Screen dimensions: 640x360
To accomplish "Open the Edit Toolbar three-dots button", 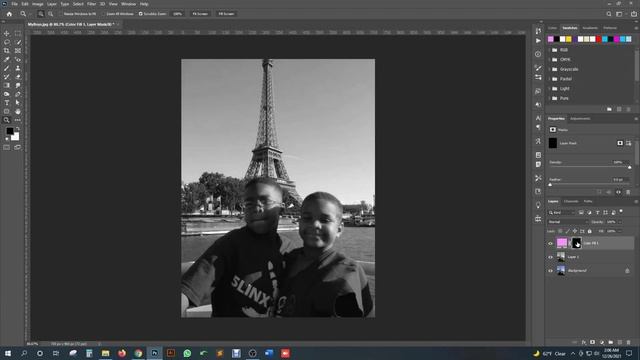I will point(18,120).
